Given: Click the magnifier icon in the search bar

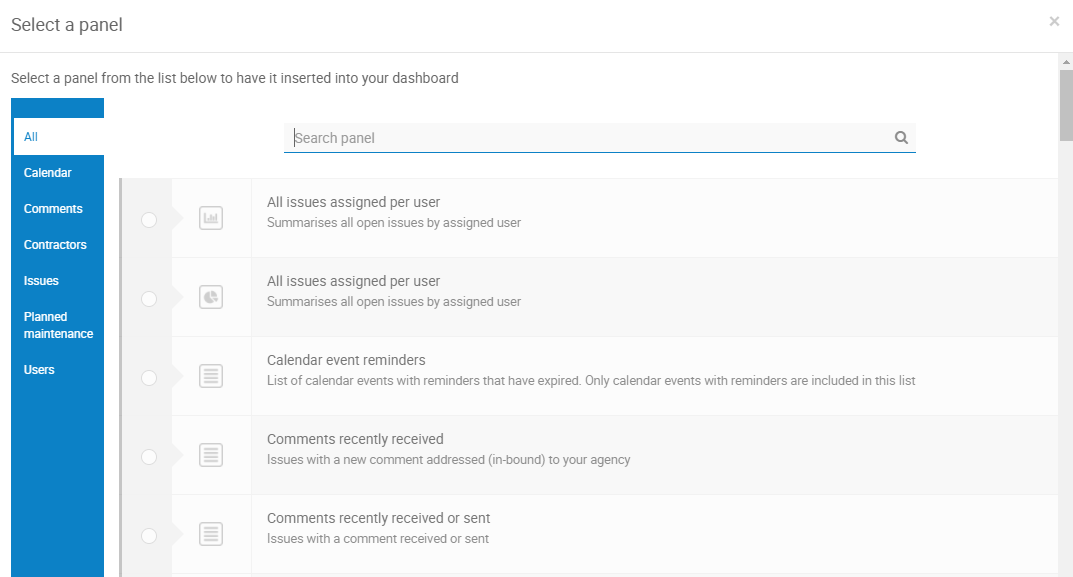Looking at the screenshot, I should point(901,138).
